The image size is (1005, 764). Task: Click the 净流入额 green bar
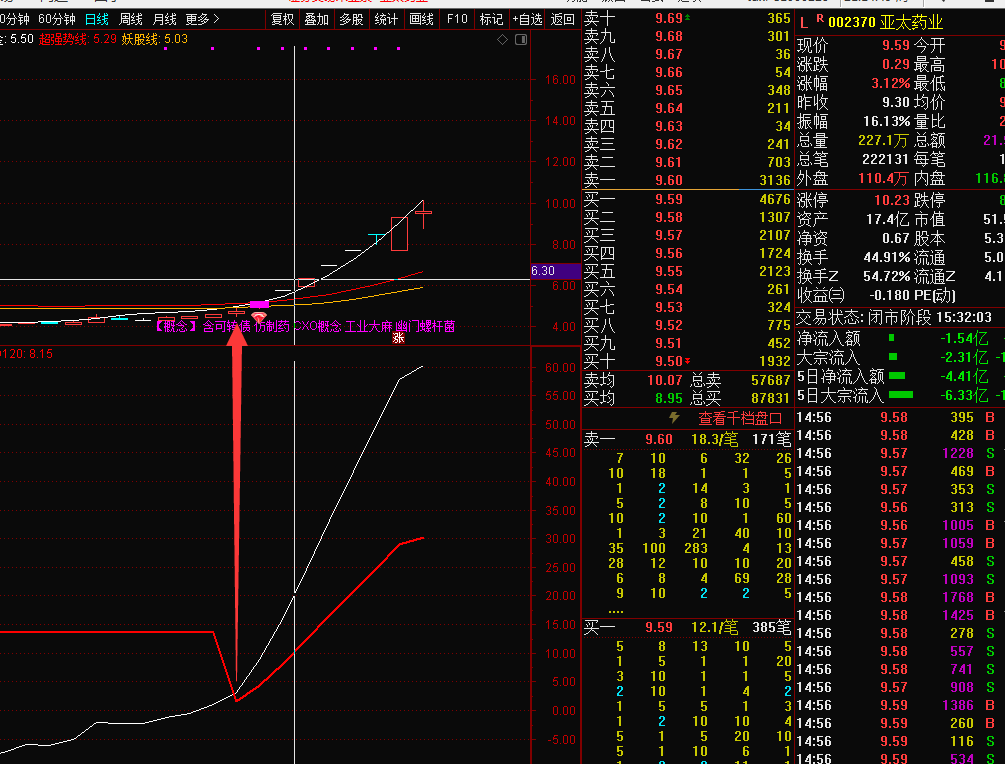coord(892,338)
